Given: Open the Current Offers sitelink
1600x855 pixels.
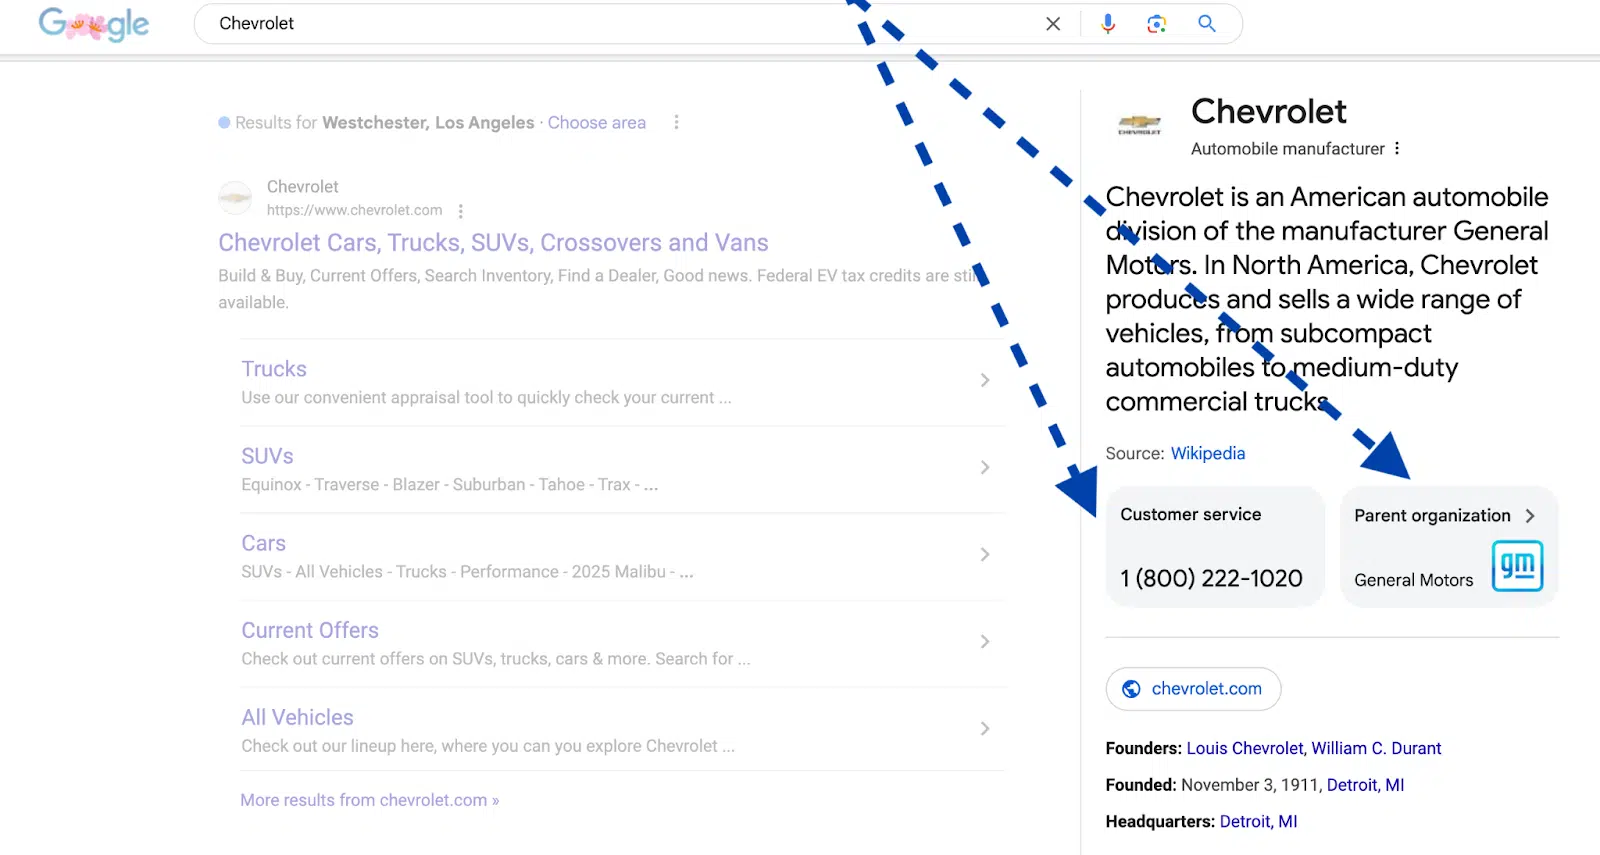Looking at the screenshot, I should coord(310,630).
